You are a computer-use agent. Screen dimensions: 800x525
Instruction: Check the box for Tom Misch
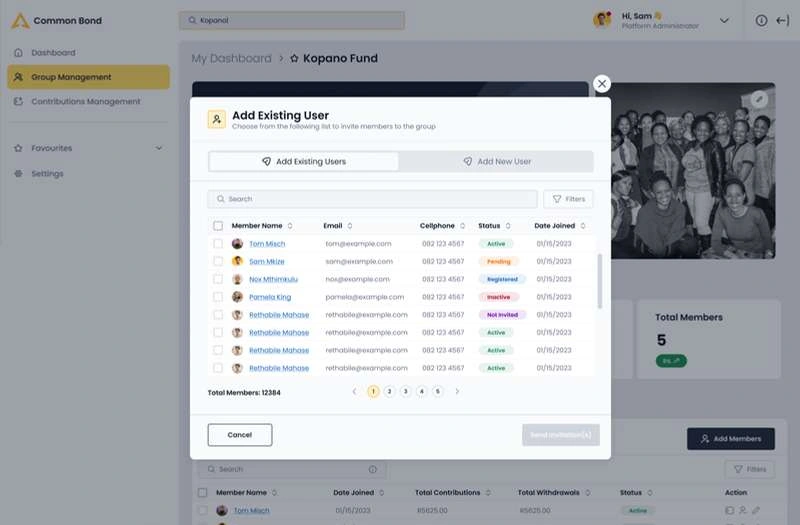[218, 244]
